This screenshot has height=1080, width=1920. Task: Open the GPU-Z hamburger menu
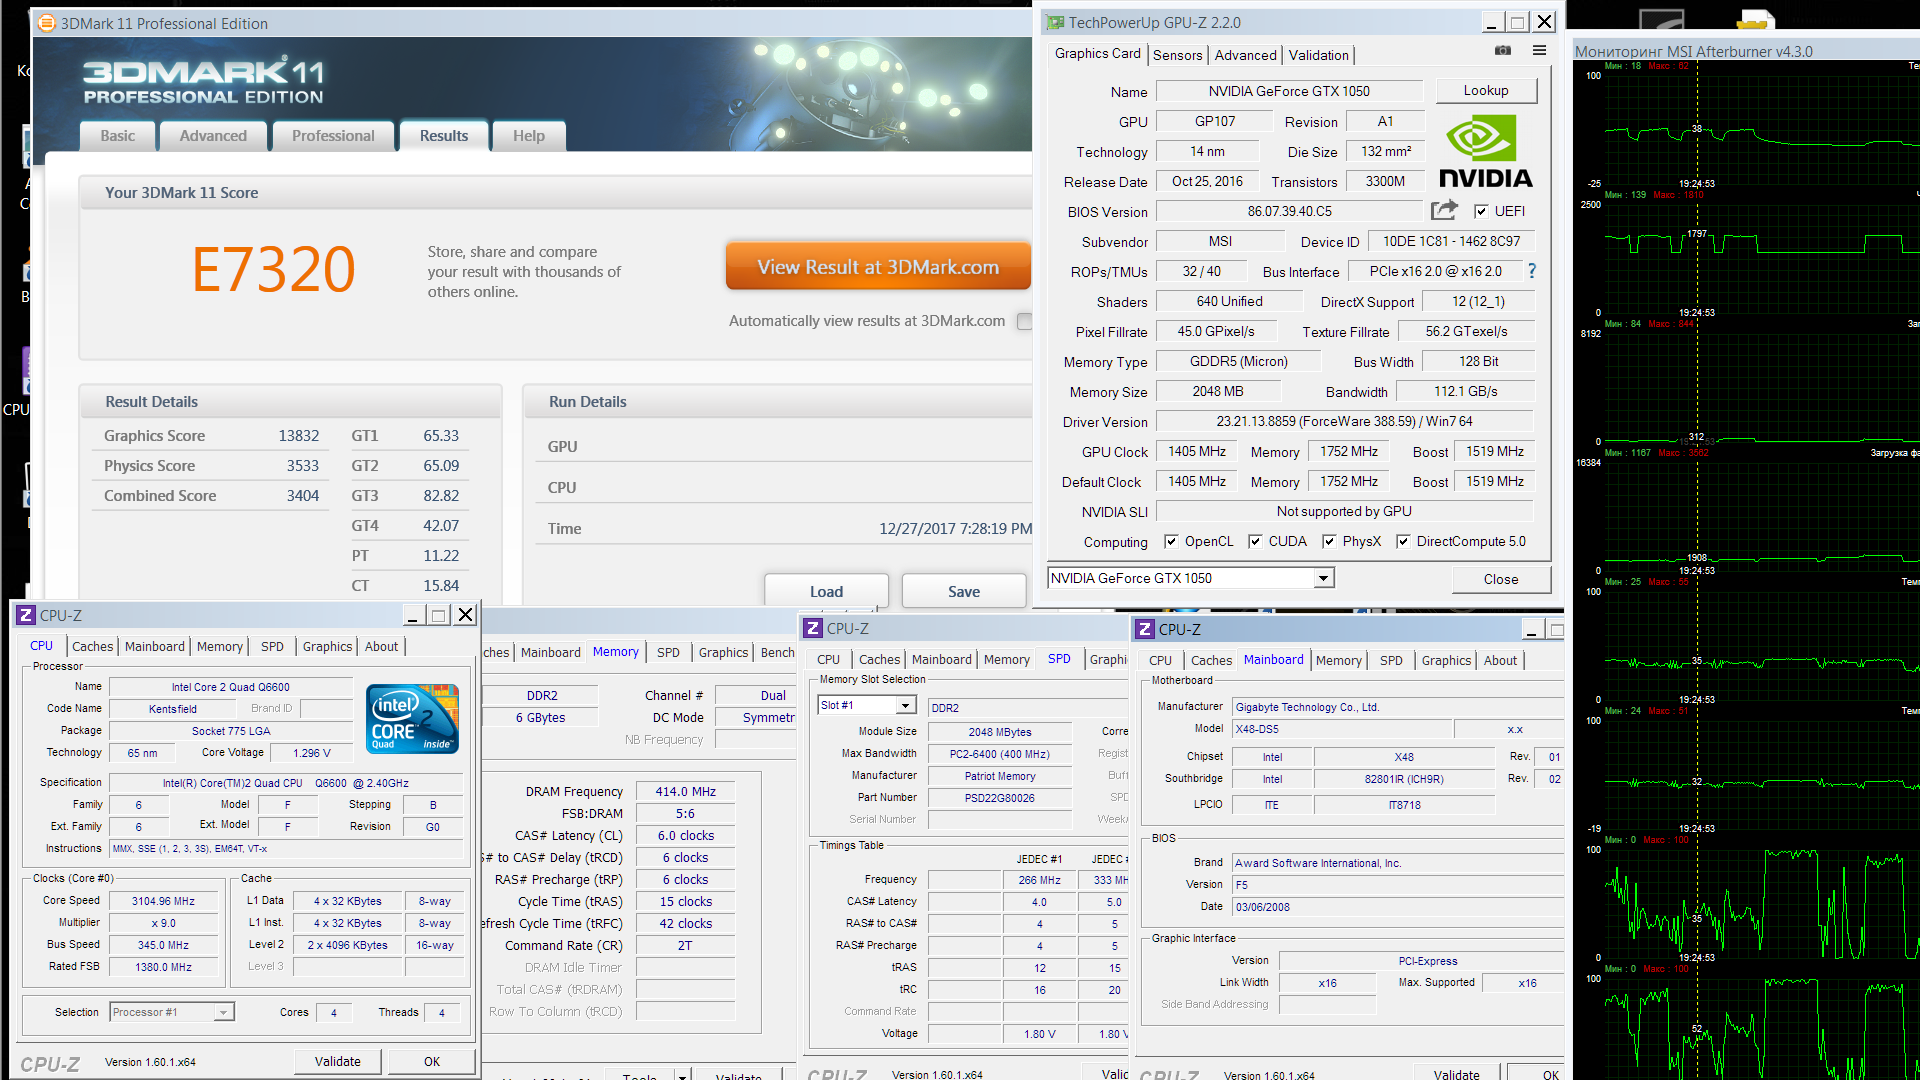pos(1540,51)
